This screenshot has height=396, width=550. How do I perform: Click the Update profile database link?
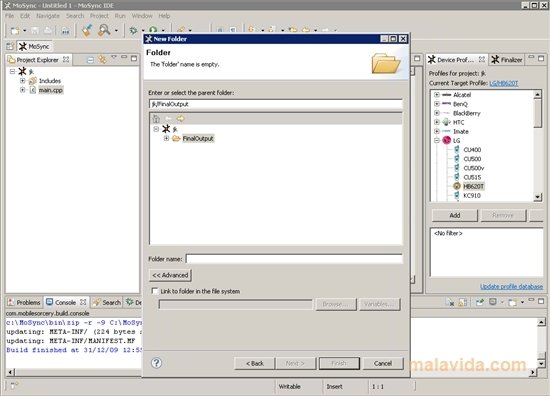511,287
